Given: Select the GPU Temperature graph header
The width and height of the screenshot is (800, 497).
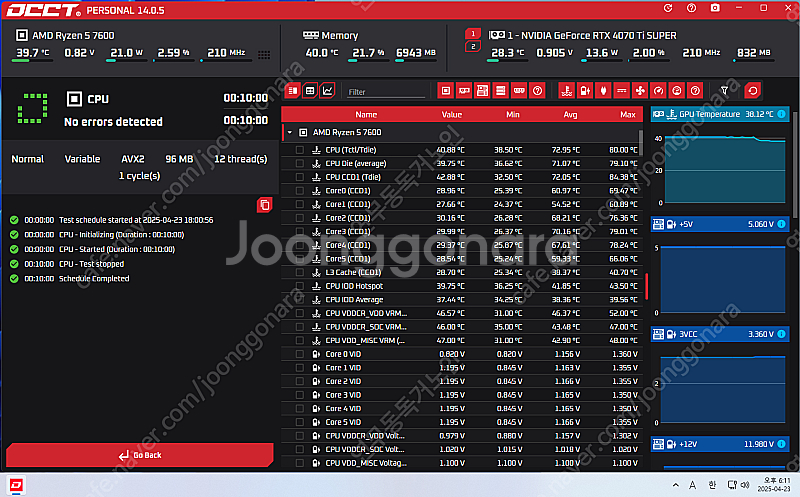Looking at the screenshot, I should 720,114.
